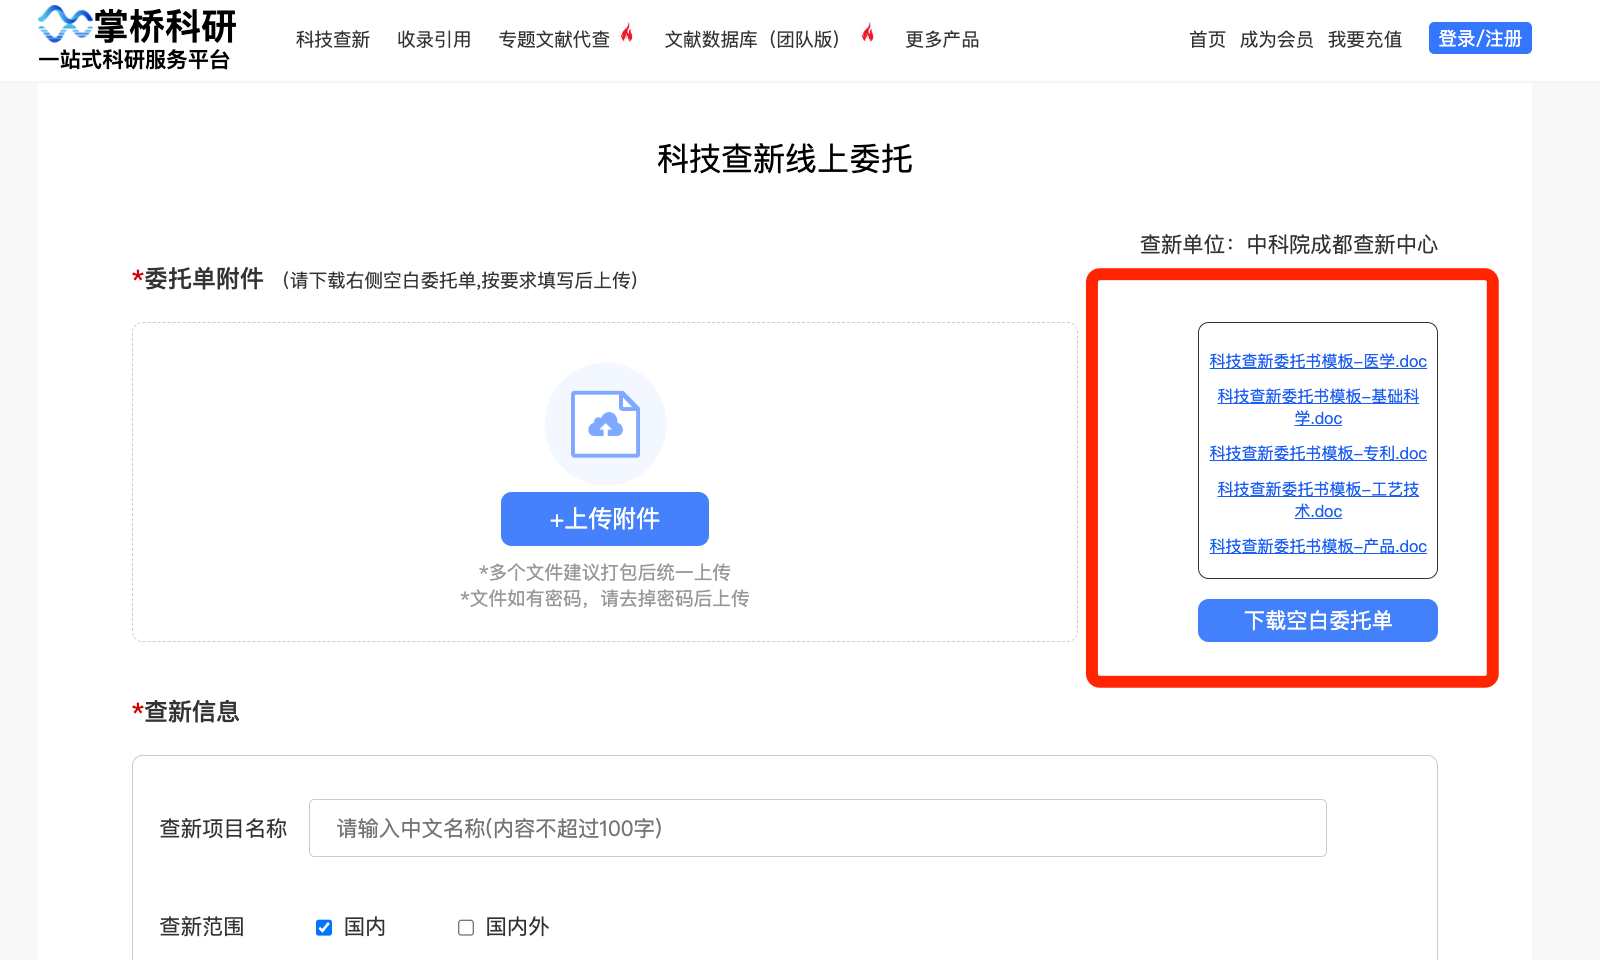The height and width of the screenshot is (960, 1600).
Task: Click the flame icon beside 文献数据库（团队版）
Action: [x=868, y=33]
